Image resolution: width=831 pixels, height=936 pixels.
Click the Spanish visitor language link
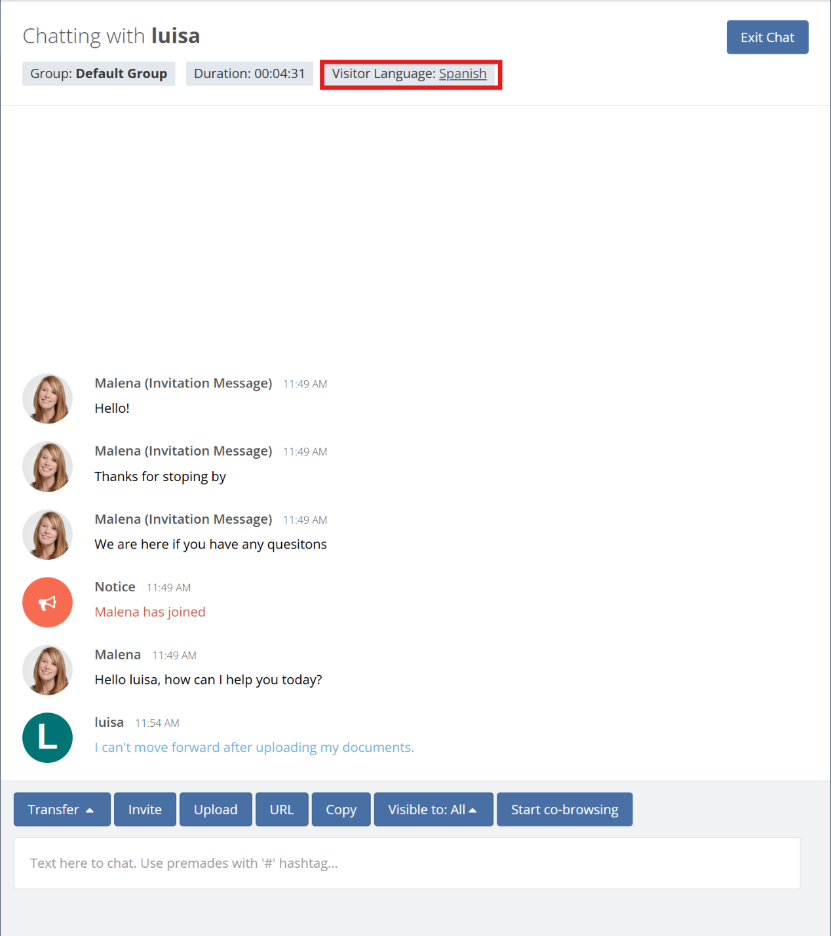click(462, 74)
